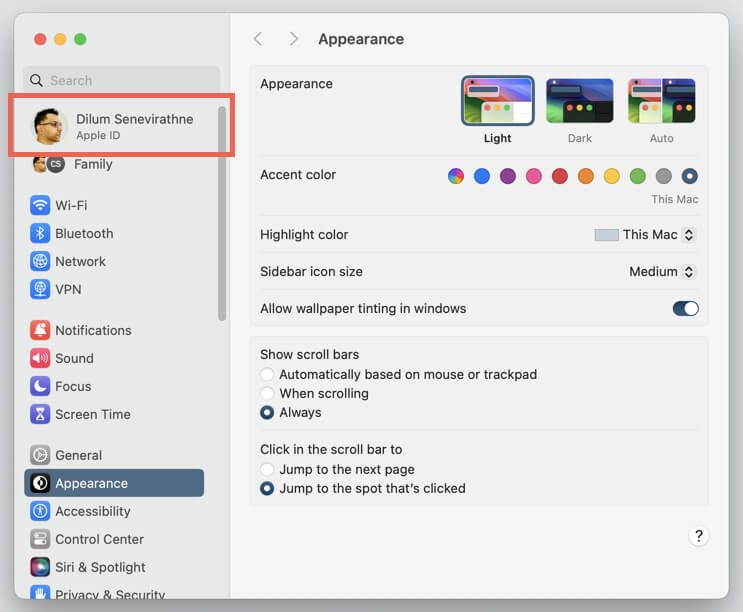Click the Bluetooth icon in the sidebar
This screenshot has width=743, height=612.
(x=40, y=234)
